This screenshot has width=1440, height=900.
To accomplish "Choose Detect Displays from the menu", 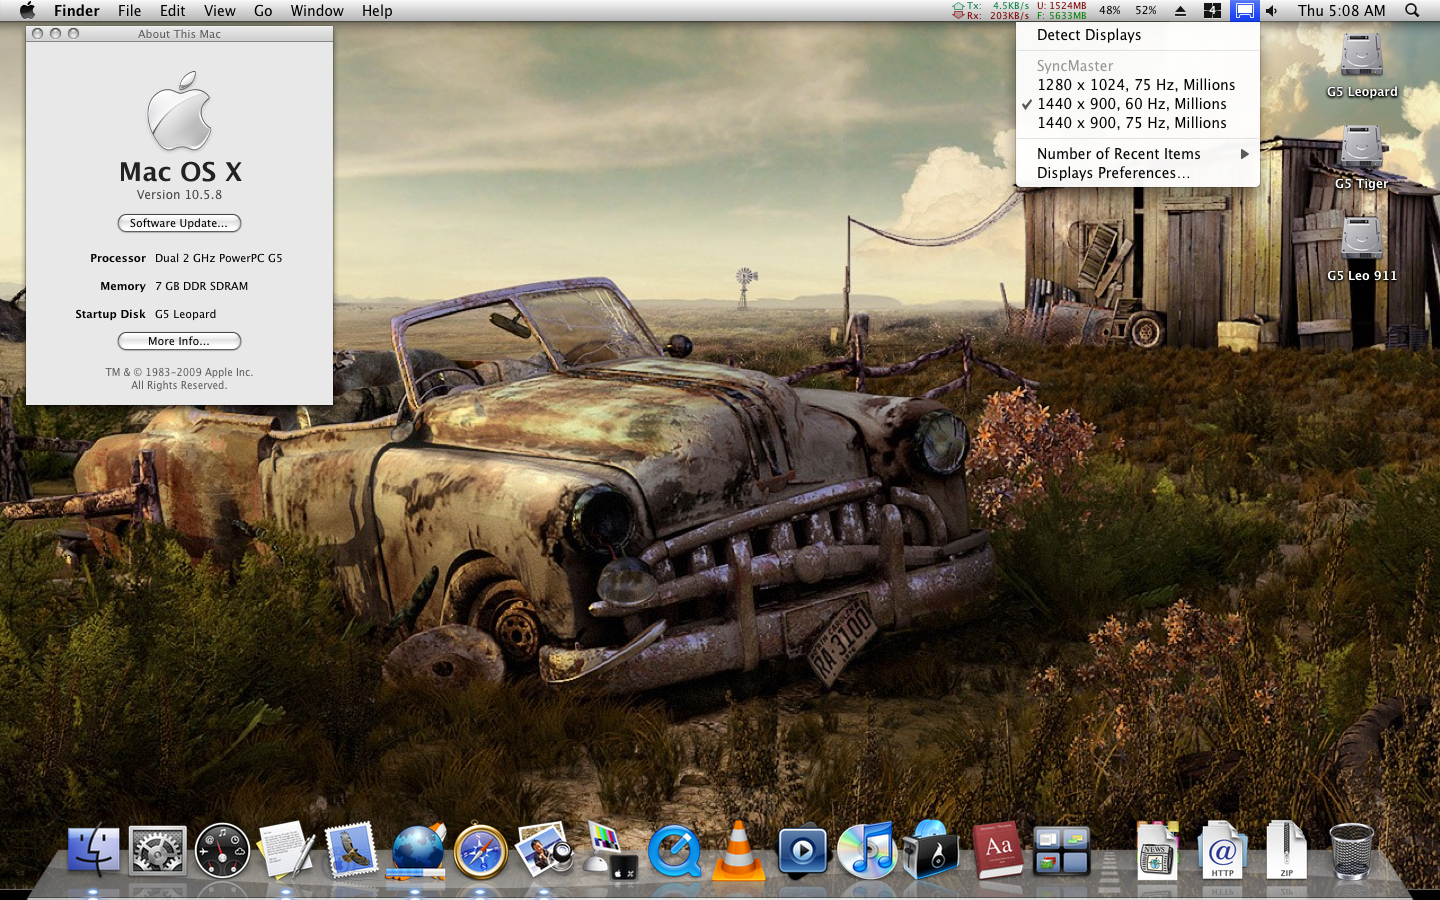I will coord(1137,35).
